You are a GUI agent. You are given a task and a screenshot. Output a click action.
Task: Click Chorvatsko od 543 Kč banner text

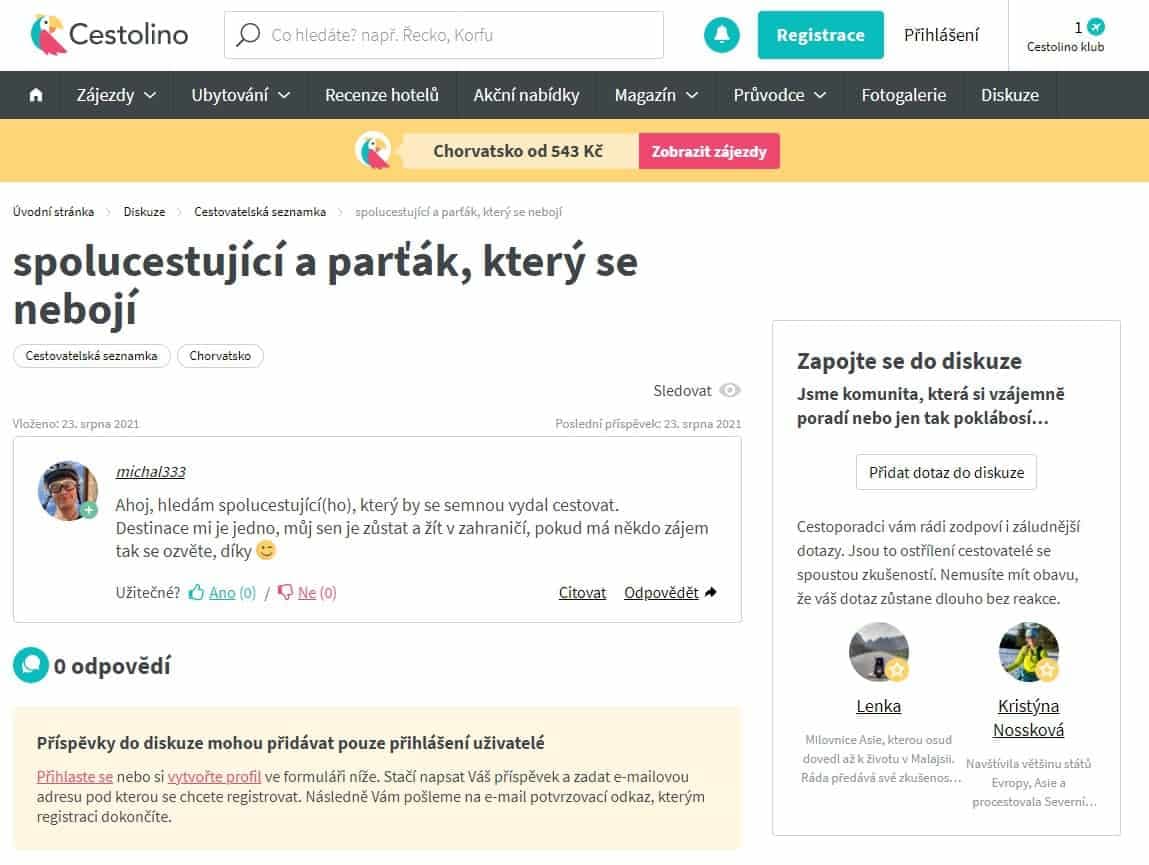[518, 151]
